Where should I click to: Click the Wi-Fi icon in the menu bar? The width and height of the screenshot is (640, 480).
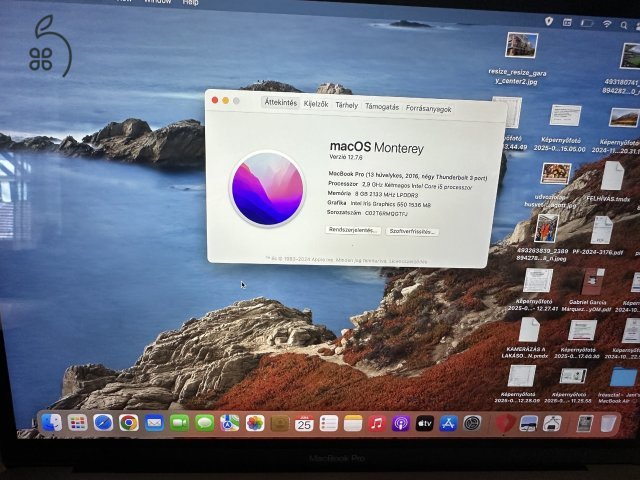(607, 24)
